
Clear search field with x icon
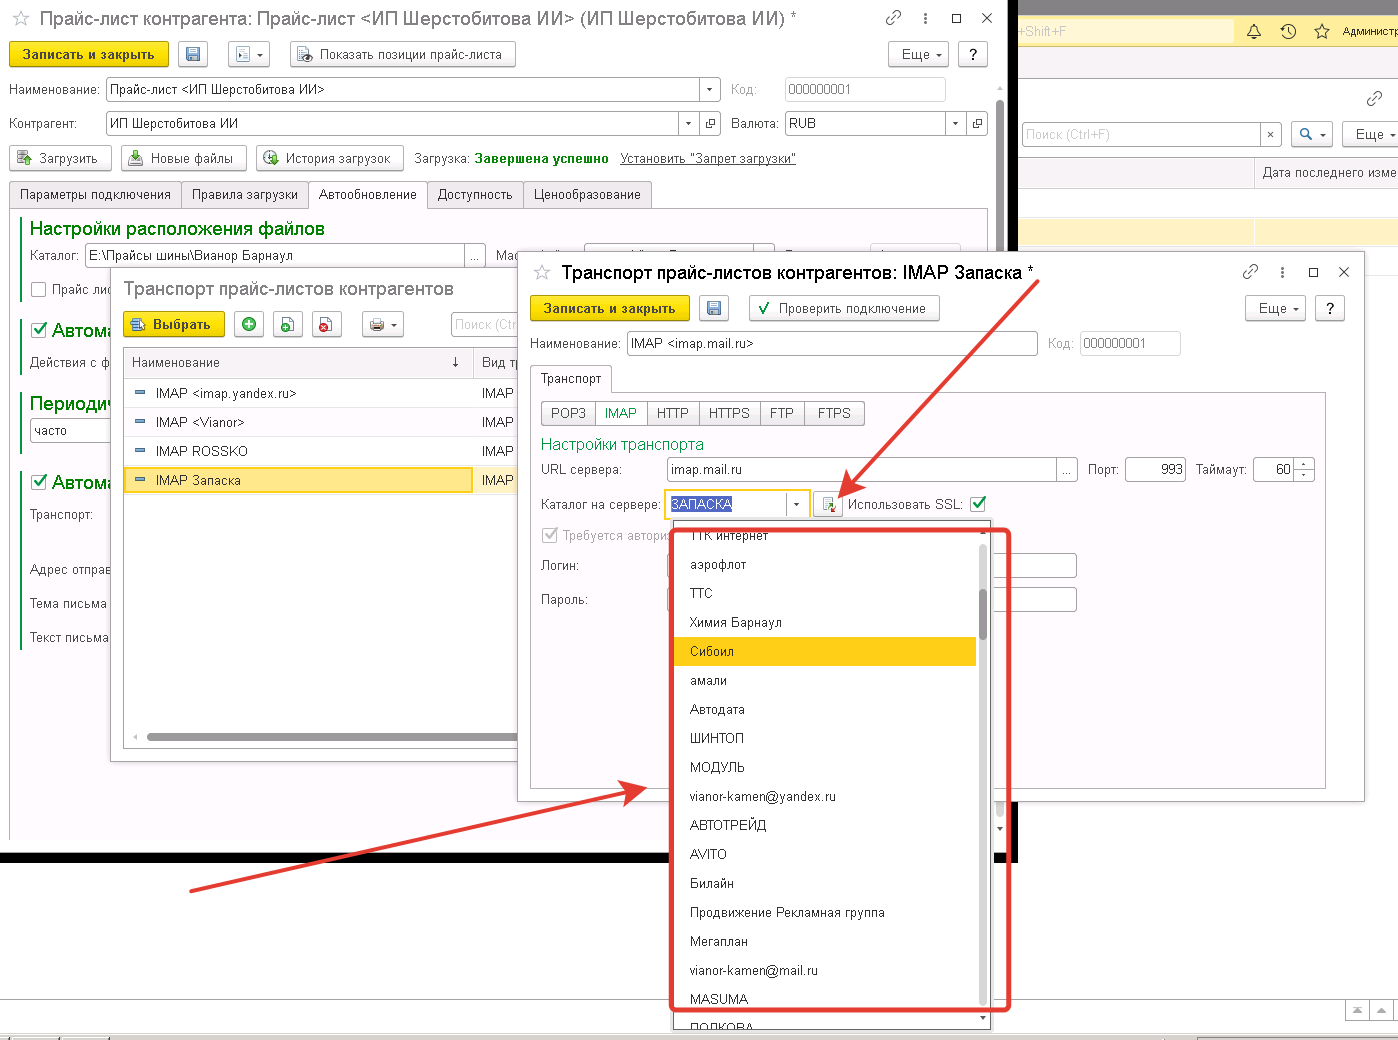1270,134
